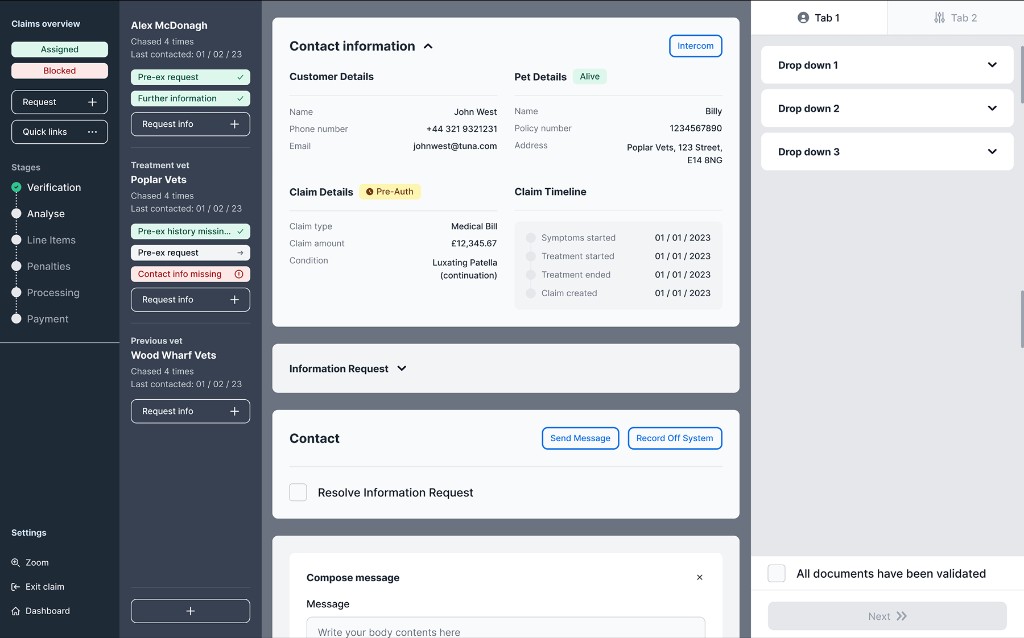Screen dimensions: 1024x638
Task: Select the Assigned status filter
Action: coord(59,50)
